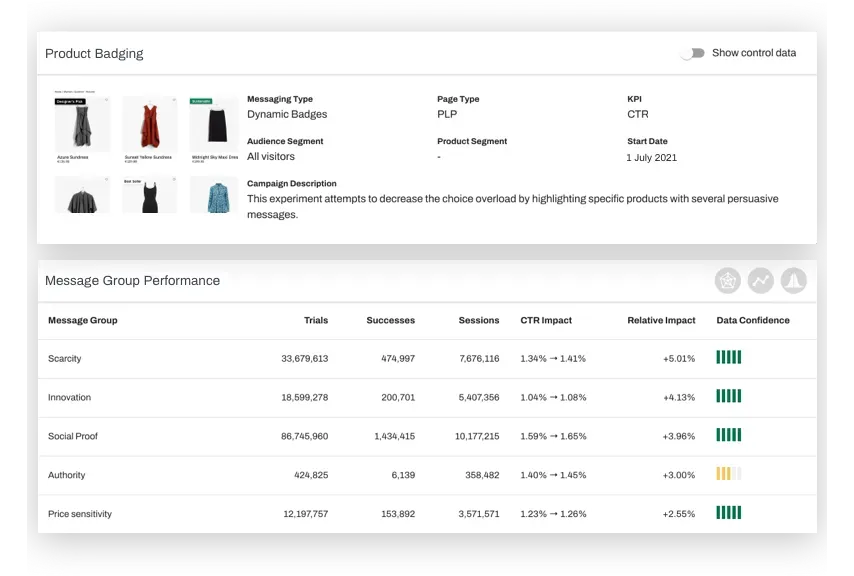This screenshot has height=576, width=854.
Task: Click the +3.96% relative impact value
Action: (679, 436)
